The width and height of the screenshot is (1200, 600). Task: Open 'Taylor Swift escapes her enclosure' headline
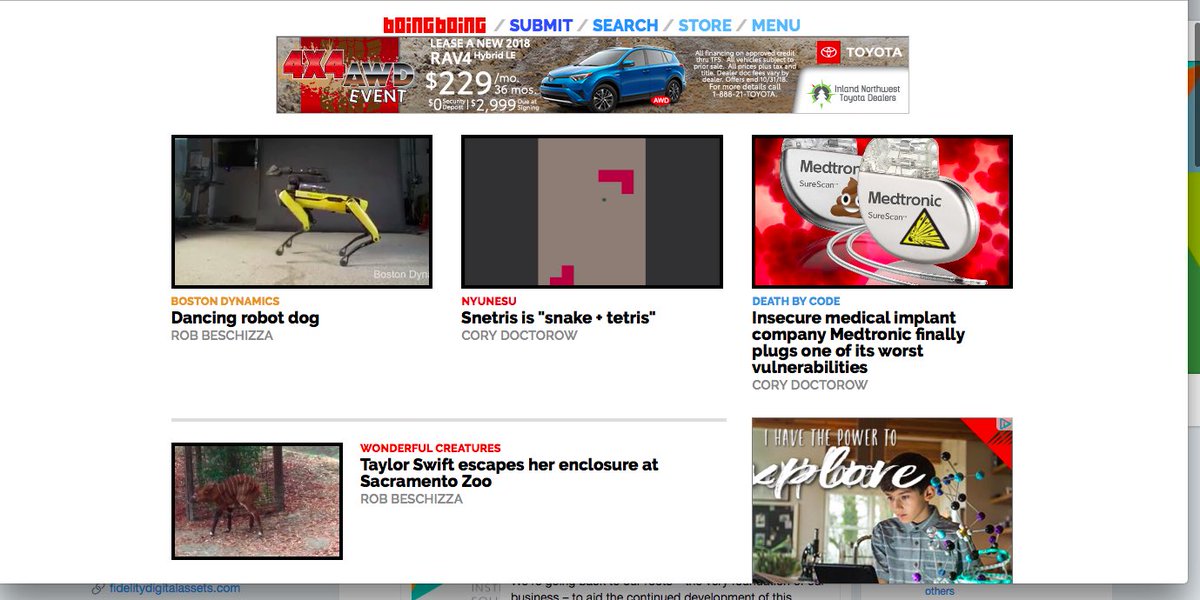tap(509, 473)
